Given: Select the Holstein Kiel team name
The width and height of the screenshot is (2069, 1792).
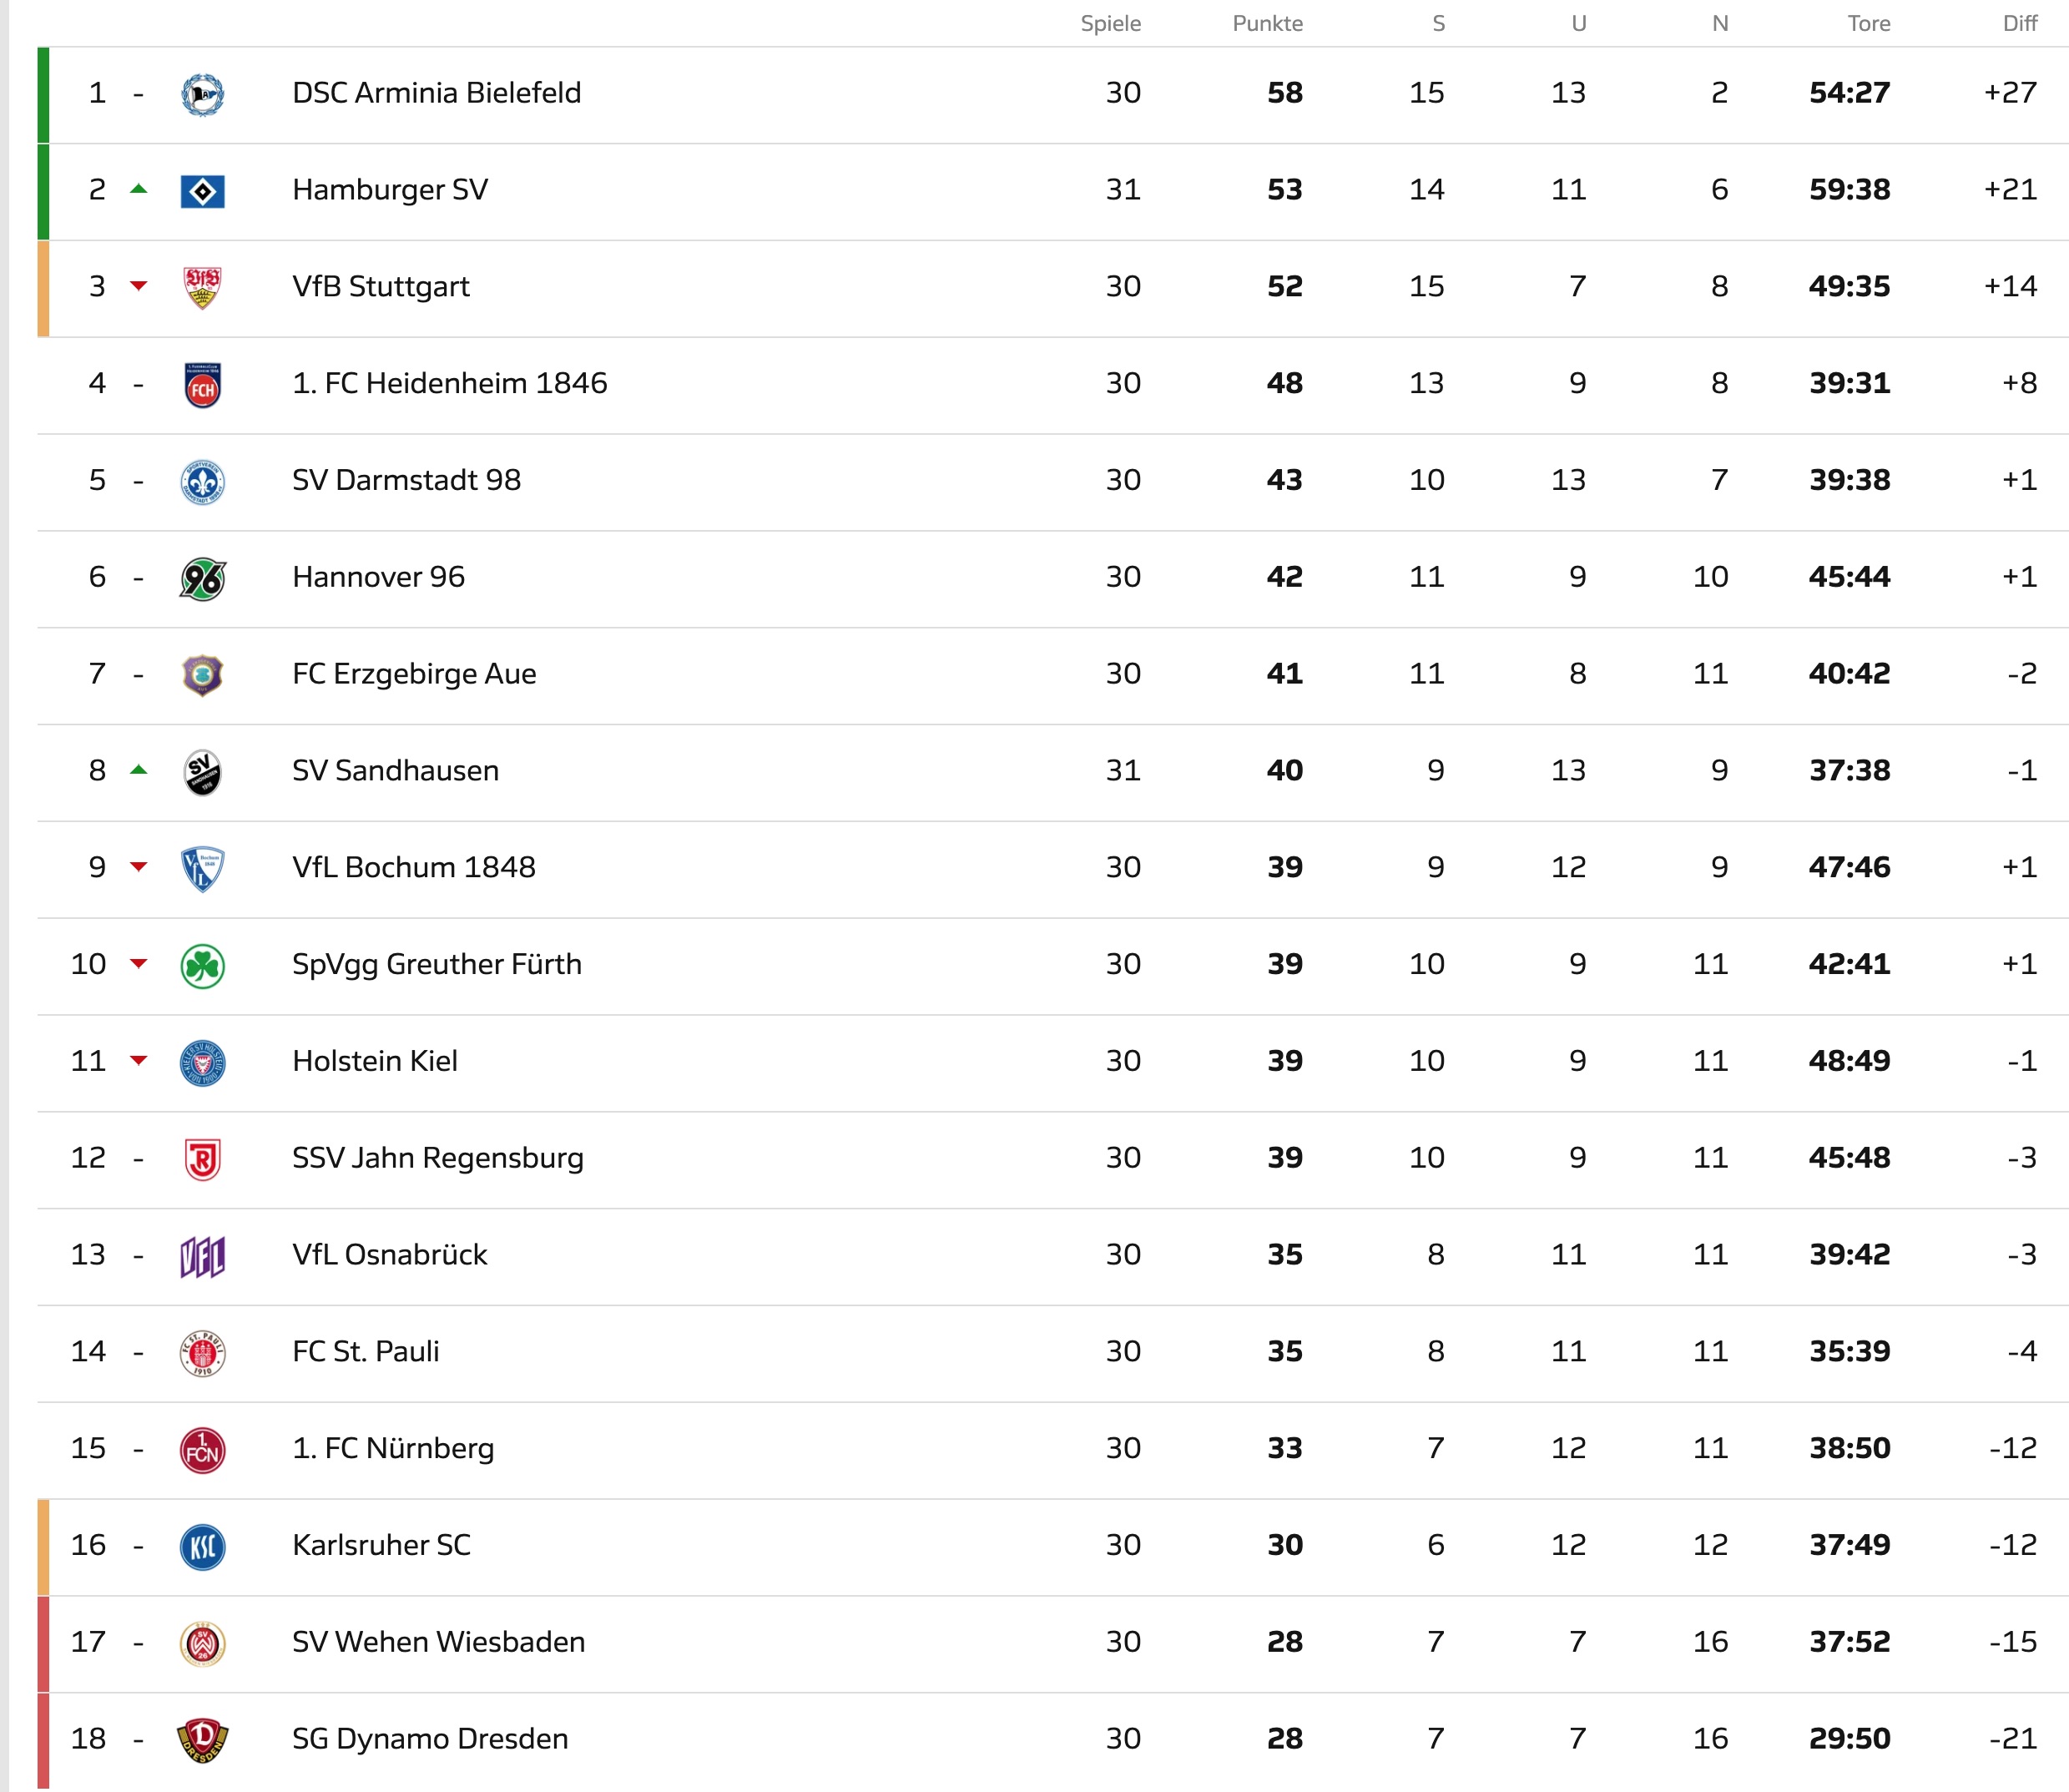Looking at the screenshot, I should (375, 1061).
